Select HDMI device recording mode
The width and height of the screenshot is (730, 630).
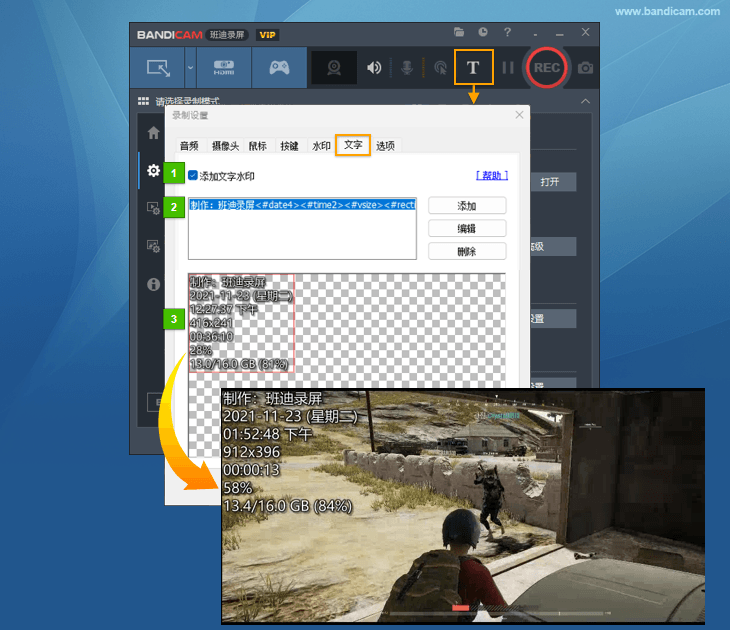click(x=224, y=68)
